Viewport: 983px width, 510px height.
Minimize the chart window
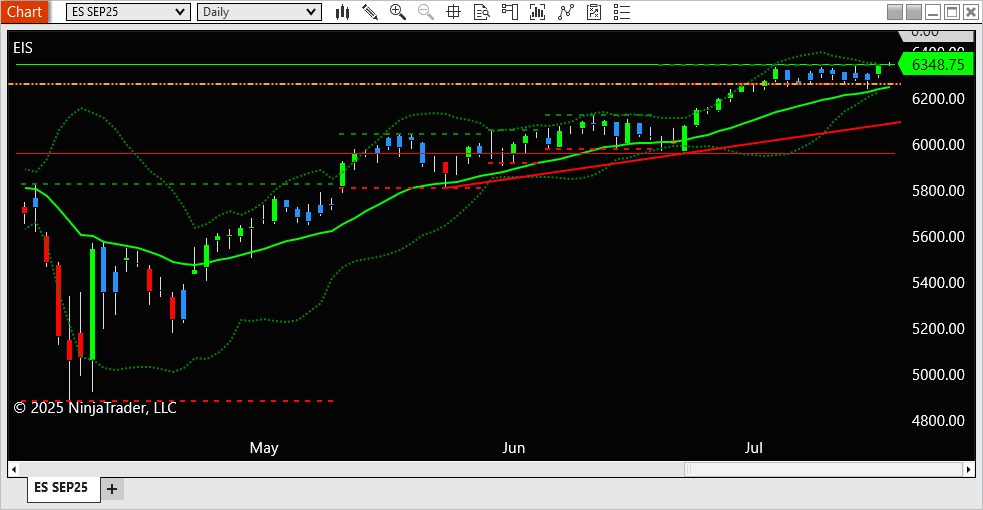point(933,12)
